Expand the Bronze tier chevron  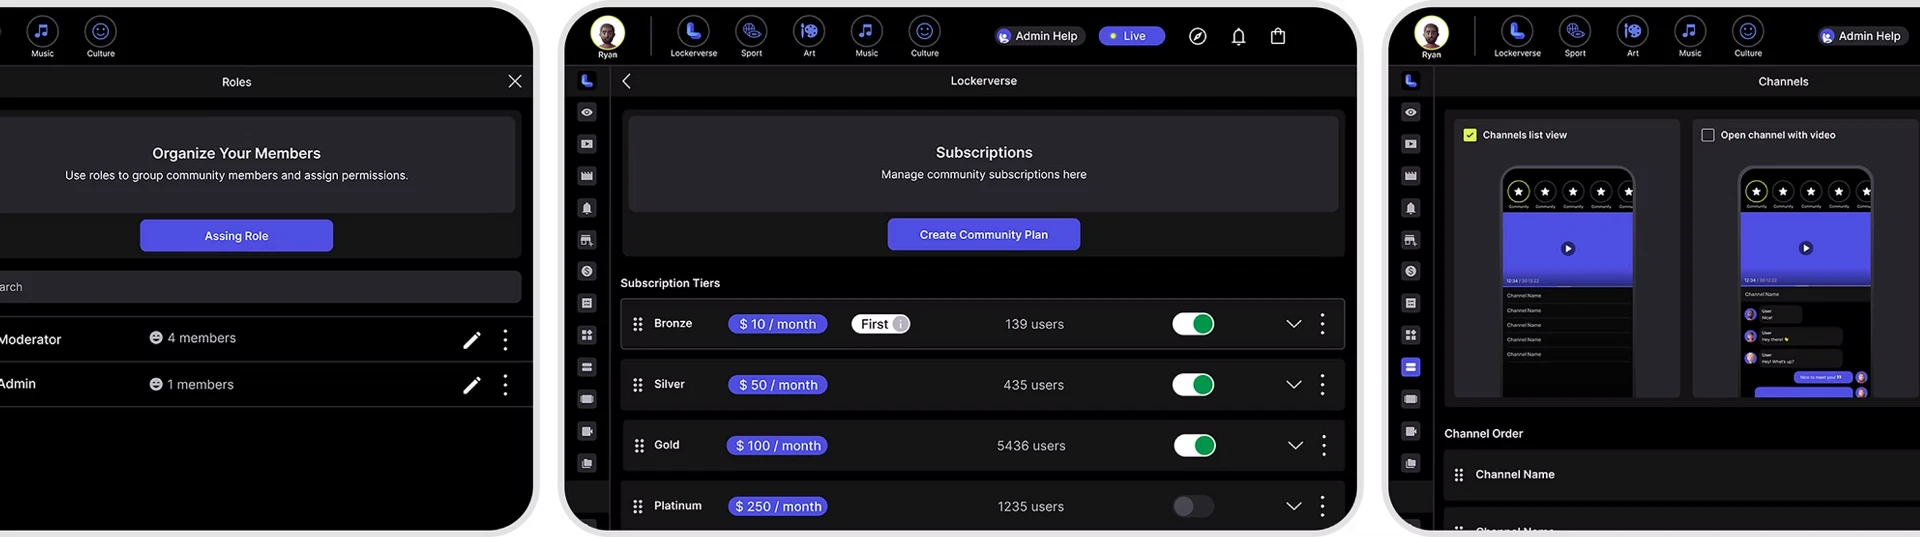1293,324
